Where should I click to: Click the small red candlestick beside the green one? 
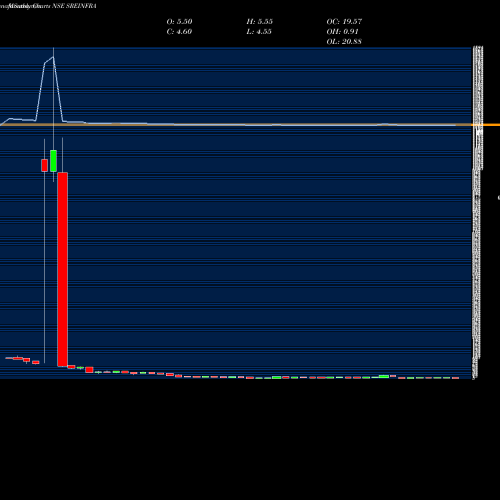[x=44, y=165]
